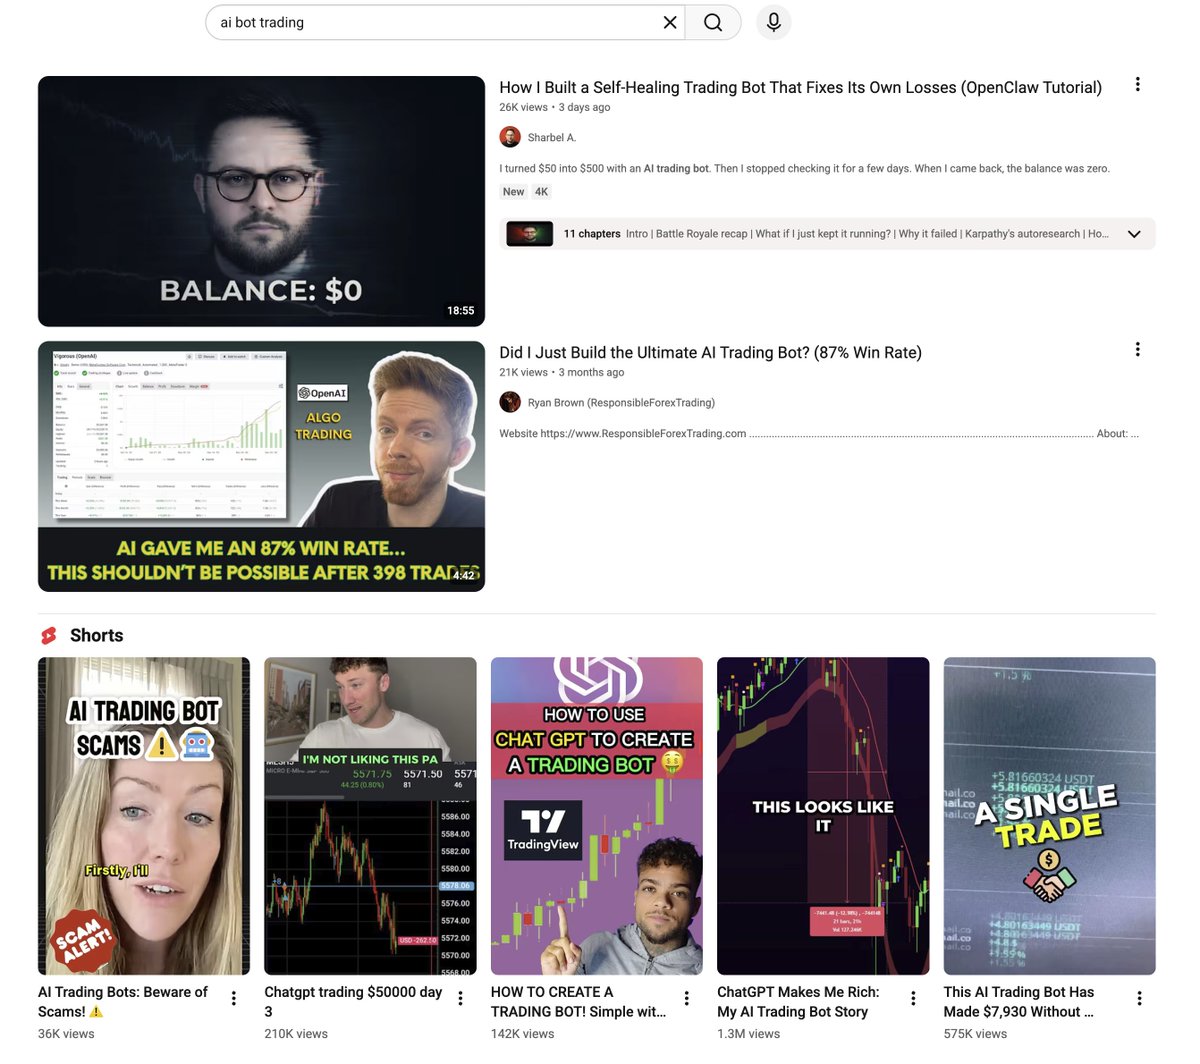
Task: Click Ryan Brown channel avatar
Action: (x=510, y=402)
